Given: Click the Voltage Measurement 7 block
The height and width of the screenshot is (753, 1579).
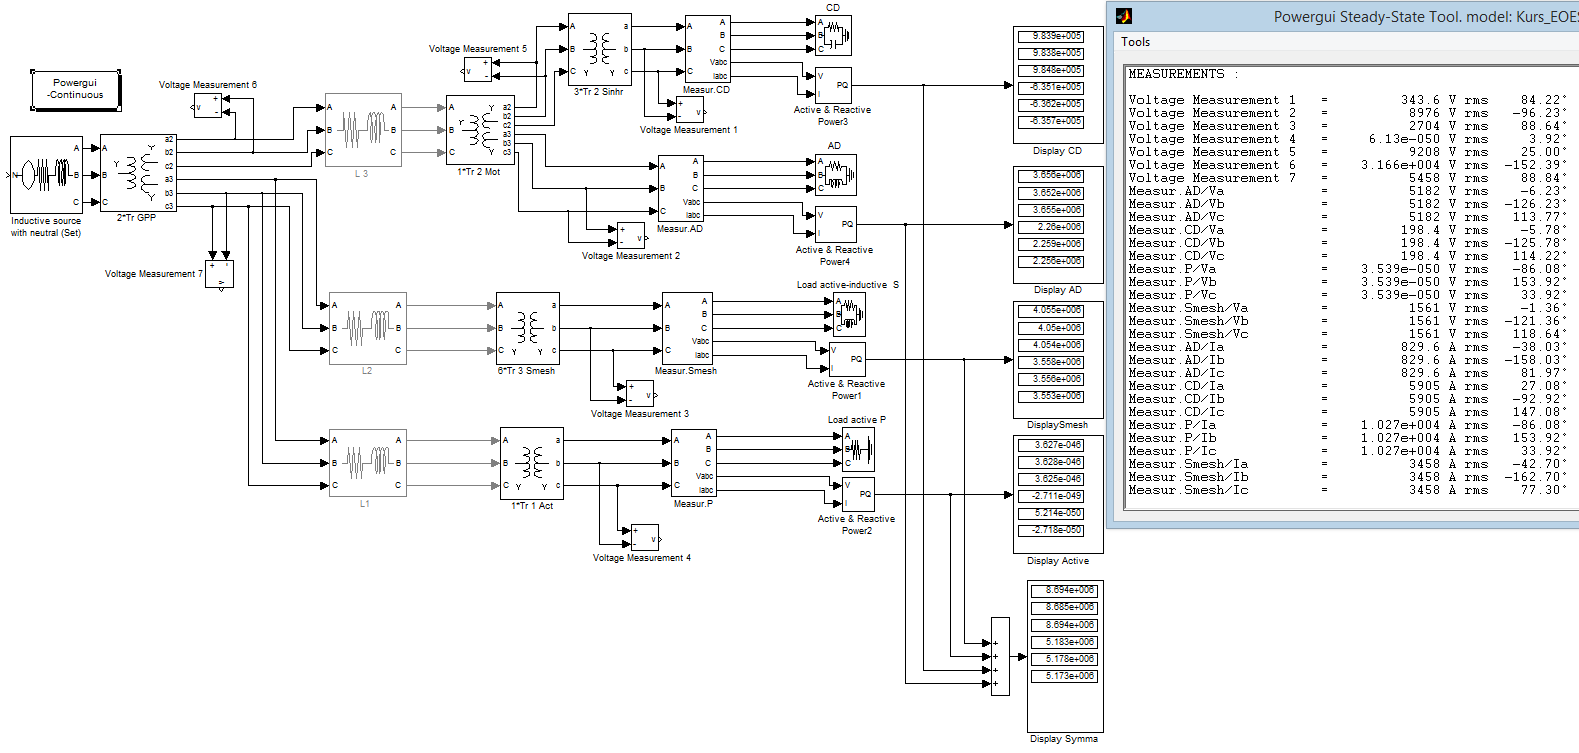Looking at the screenshot, I should [219, 274].
